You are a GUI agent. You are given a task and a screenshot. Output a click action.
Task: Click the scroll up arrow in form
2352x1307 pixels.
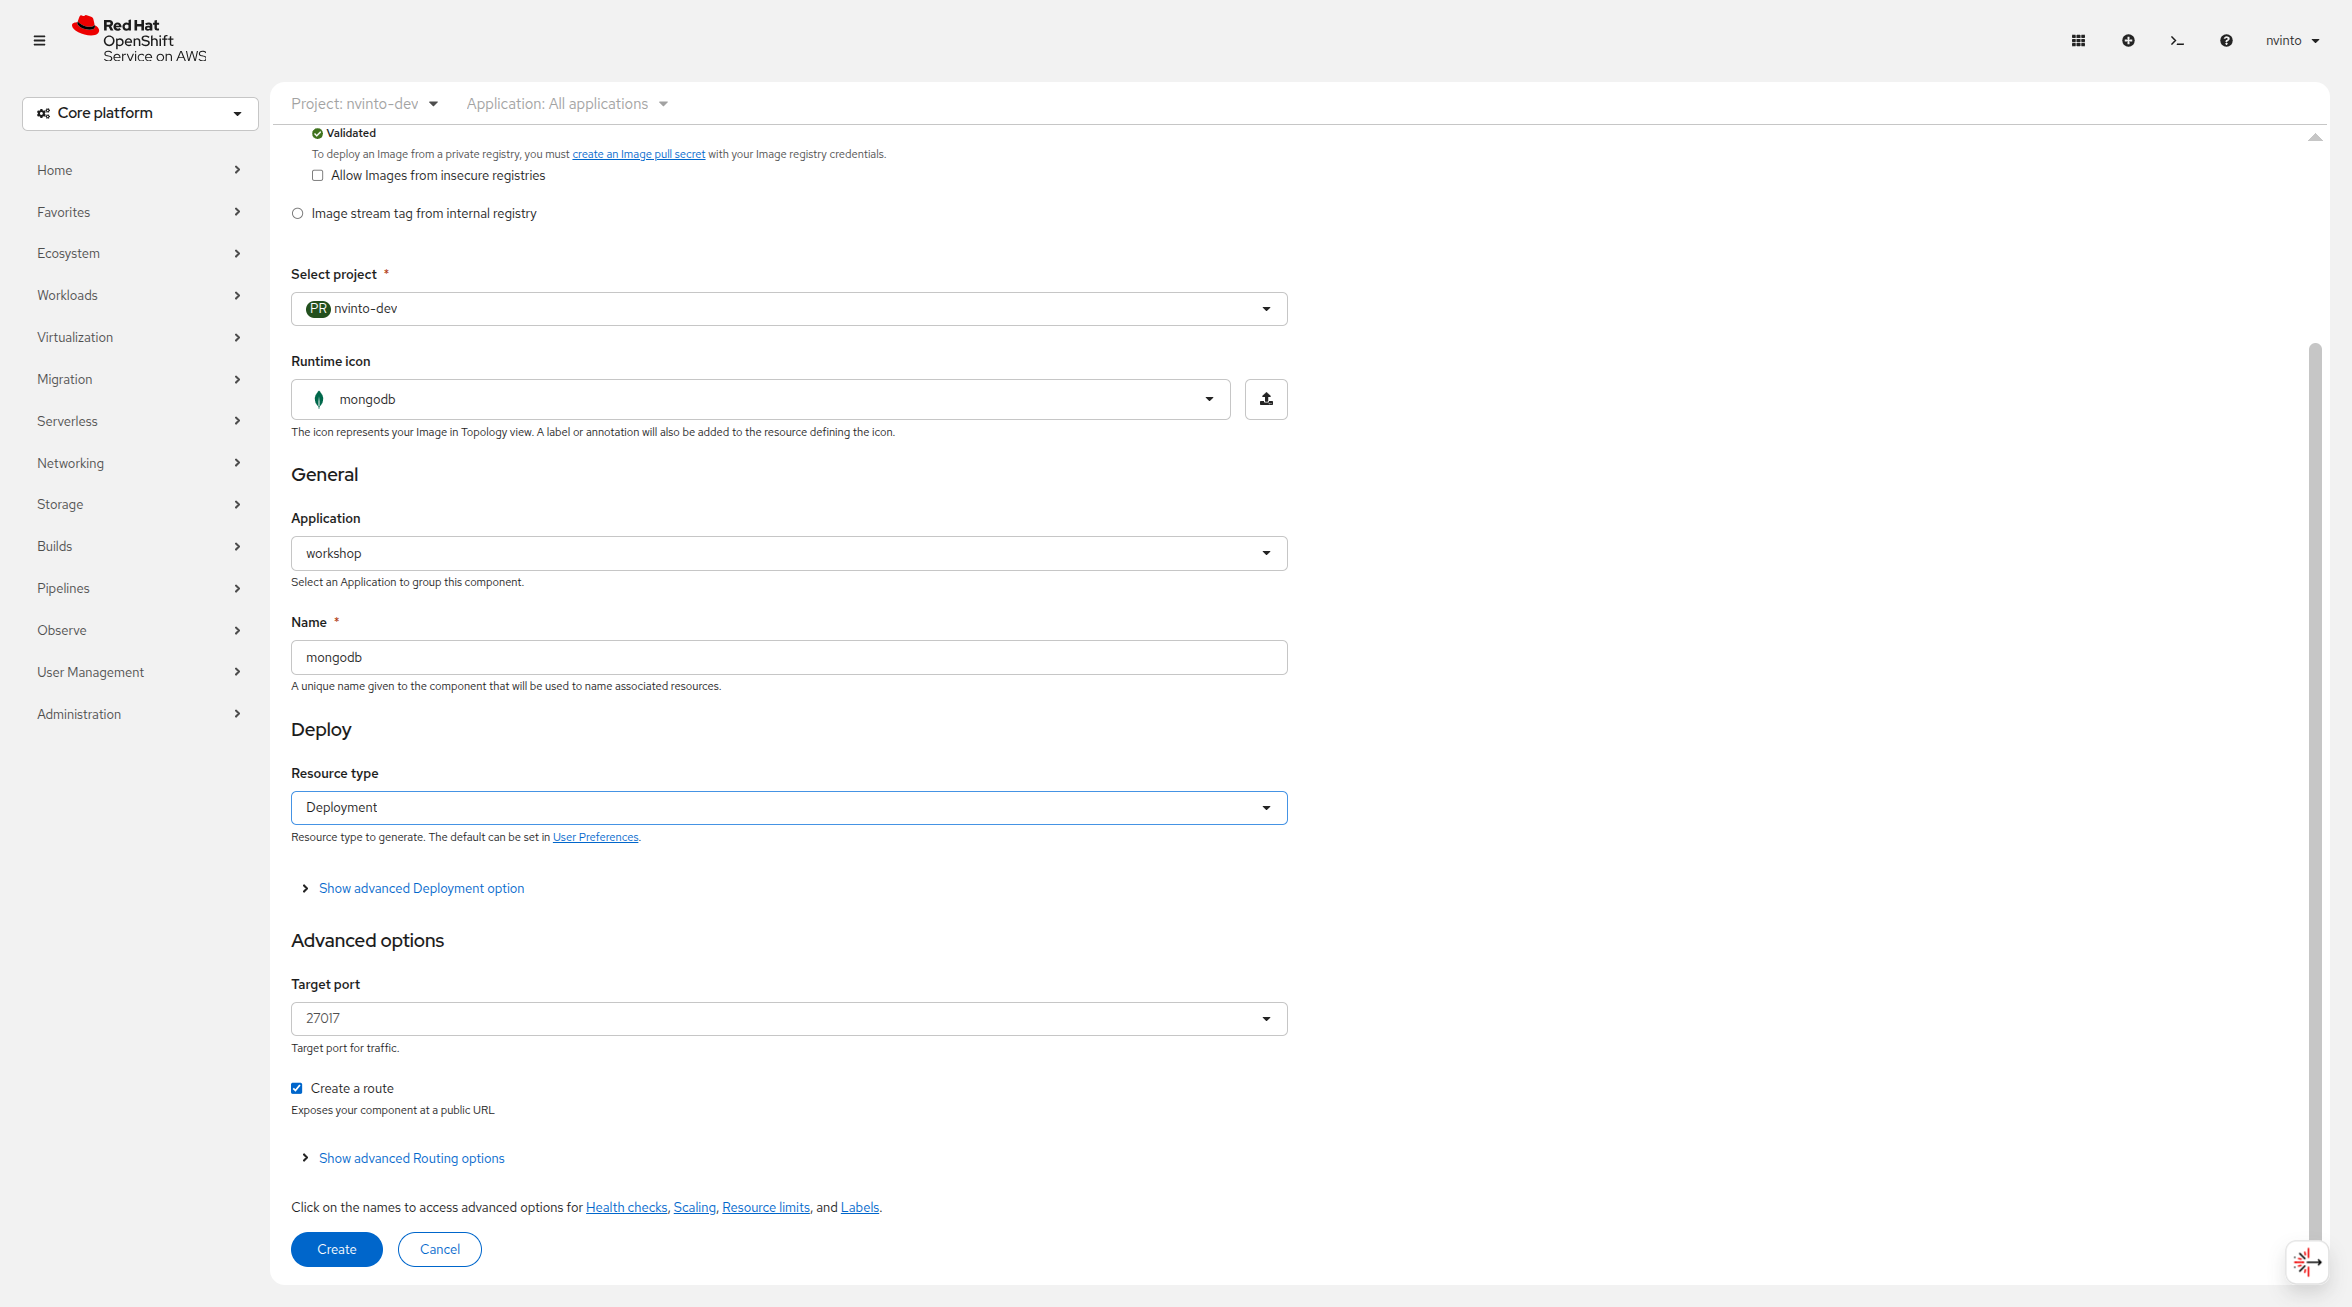point(2315,138)
